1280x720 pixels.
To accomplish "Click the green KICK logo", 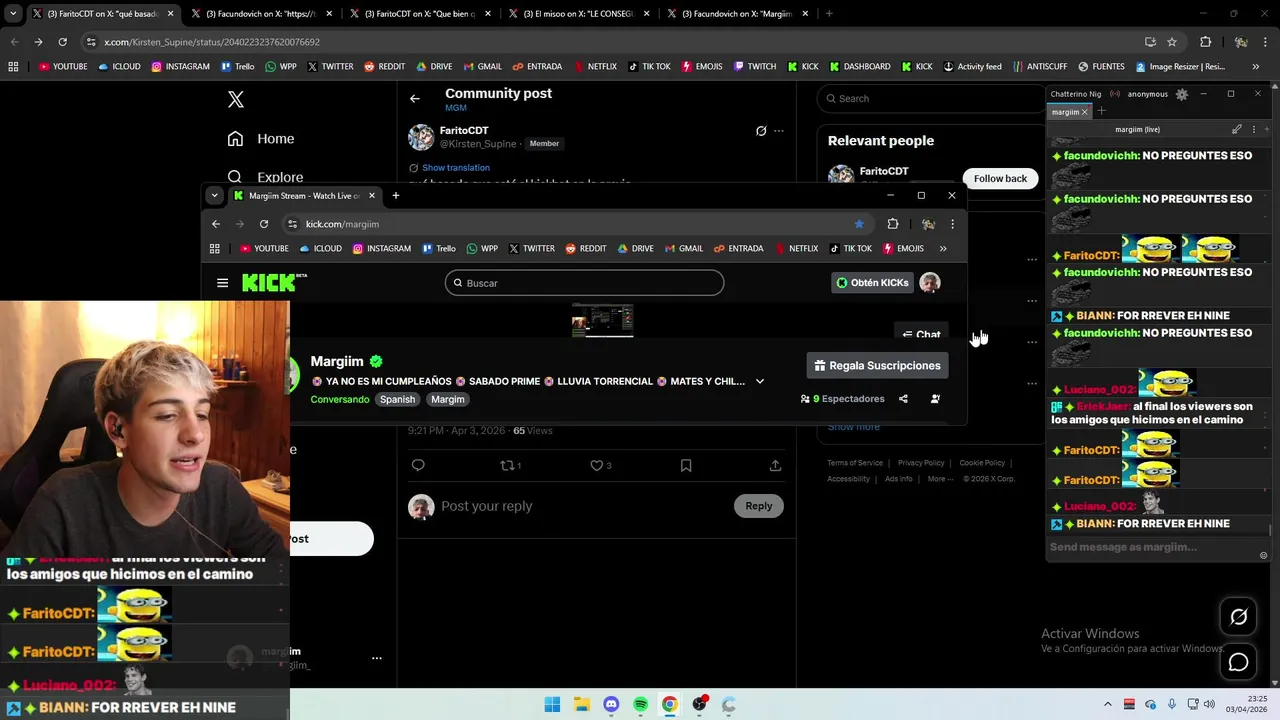I will point(271,283).
